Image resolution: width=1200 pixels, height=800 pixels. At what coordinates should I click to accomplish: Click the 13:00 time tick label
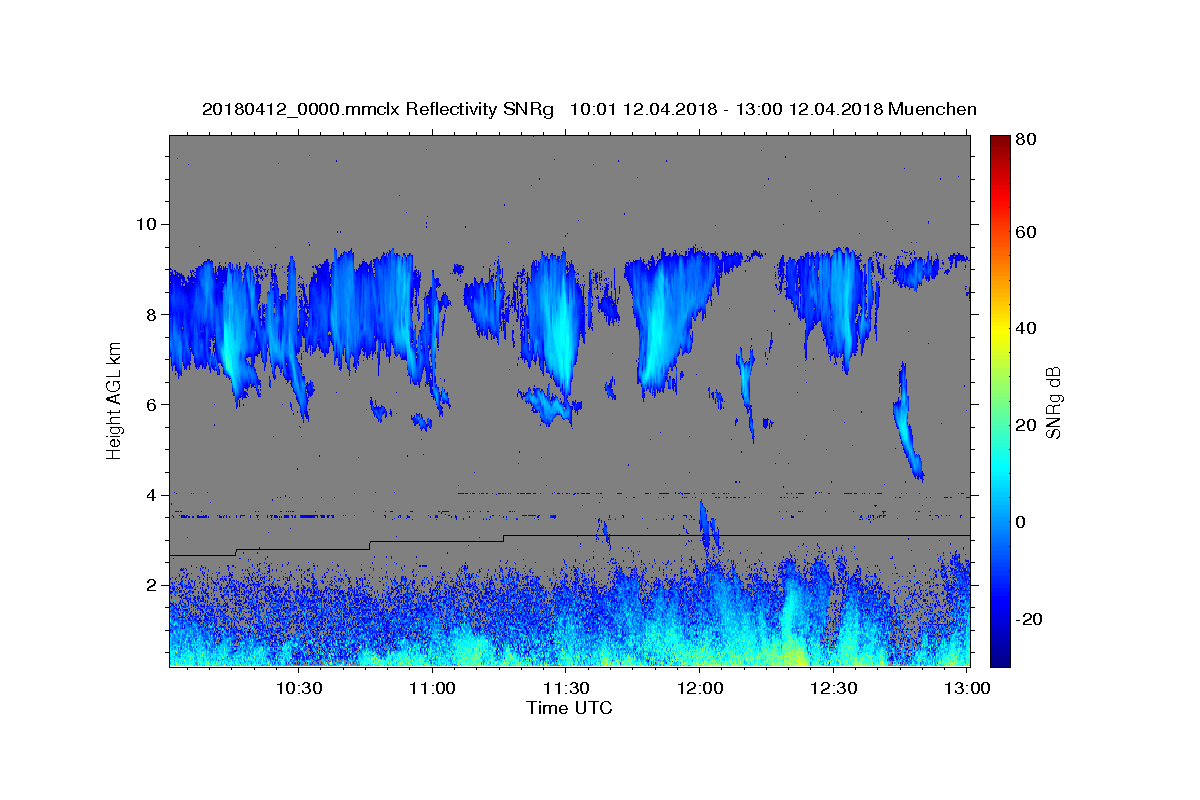(967, 688)
